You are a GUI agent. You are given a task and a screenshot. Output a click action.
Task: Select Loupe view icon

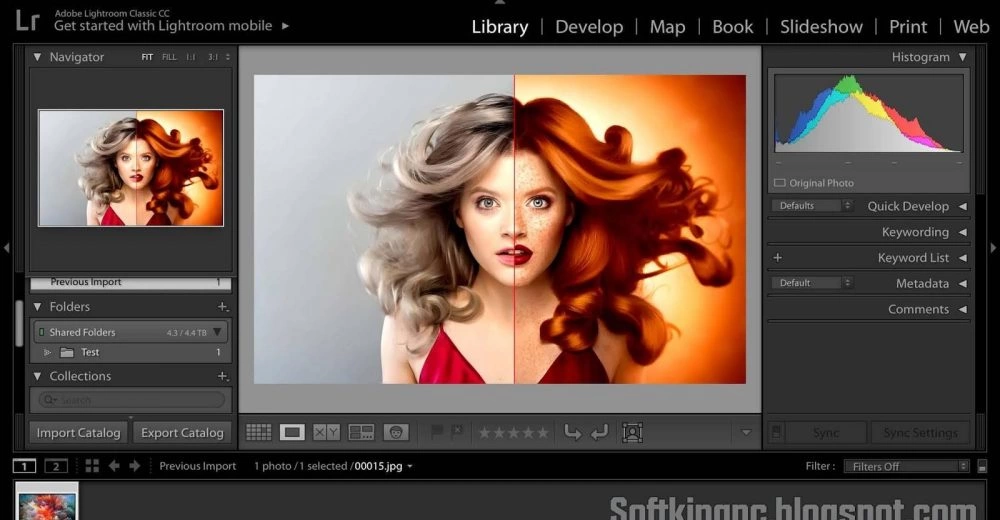[x=292, y=433]
